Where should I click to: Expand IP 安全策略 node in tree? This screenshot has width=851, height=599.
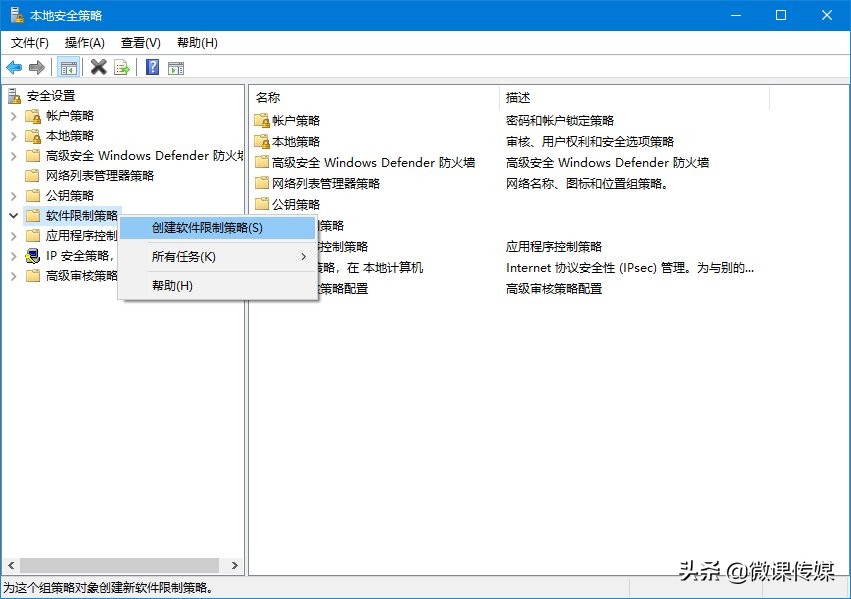14,256
